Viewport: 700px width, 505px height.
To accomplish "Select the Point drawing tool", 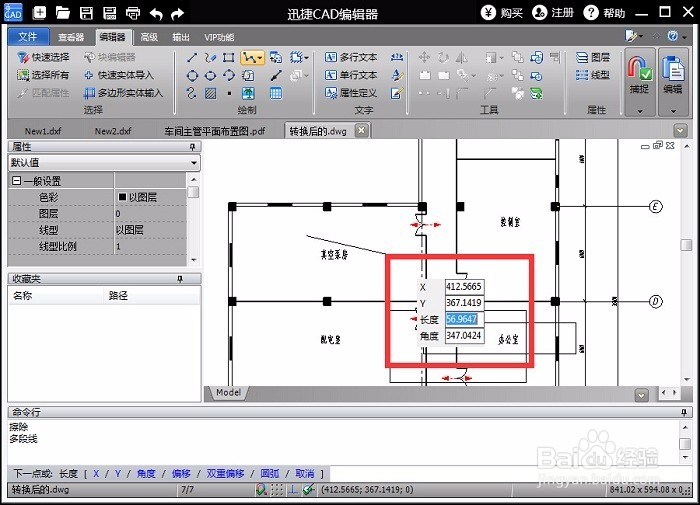I will (229, 93).
